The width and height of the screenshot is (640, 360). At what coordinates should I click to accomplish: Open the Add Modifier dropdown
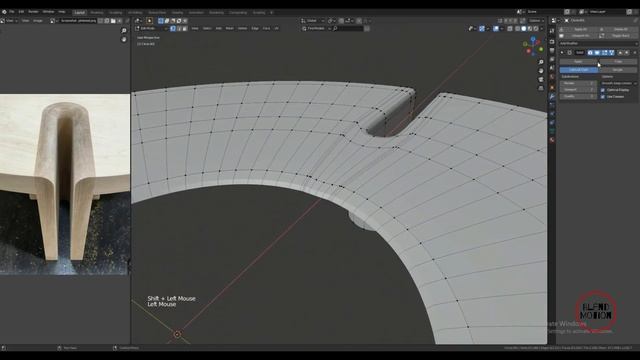point(598,43)
